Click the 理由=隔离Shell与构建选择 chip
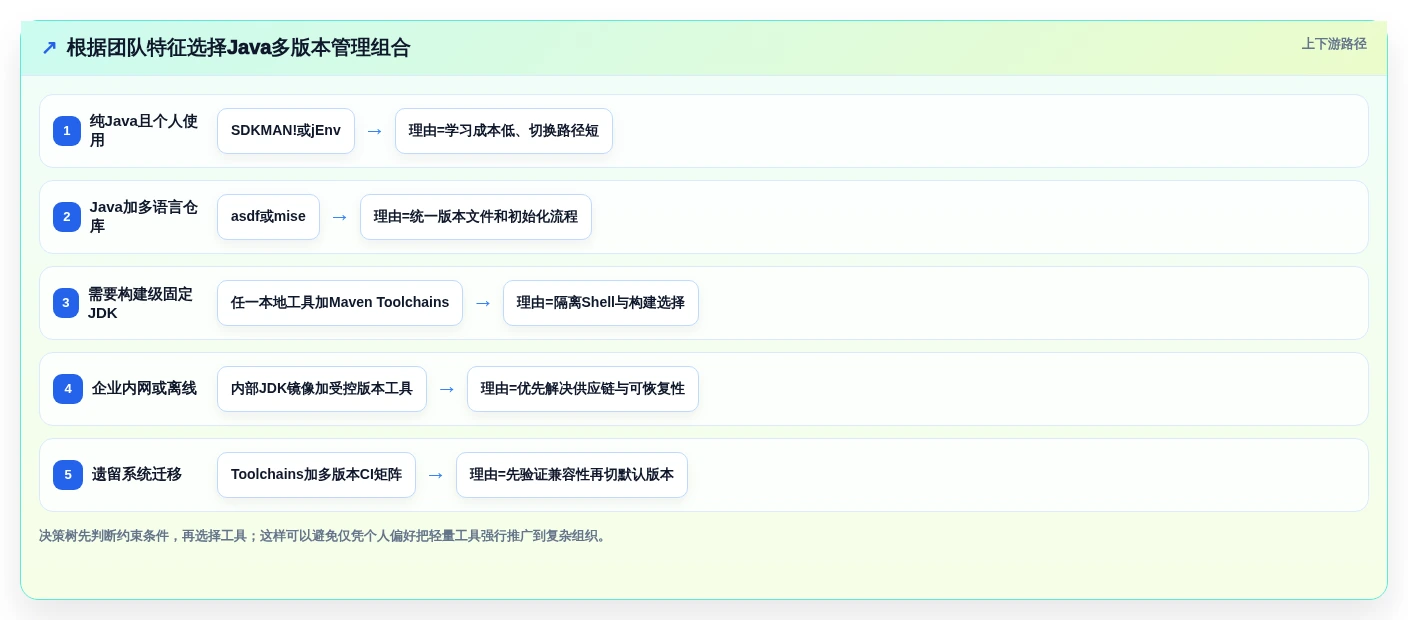Image resolution: width=1408 pixels, height=620 pixels. (601, 303)
